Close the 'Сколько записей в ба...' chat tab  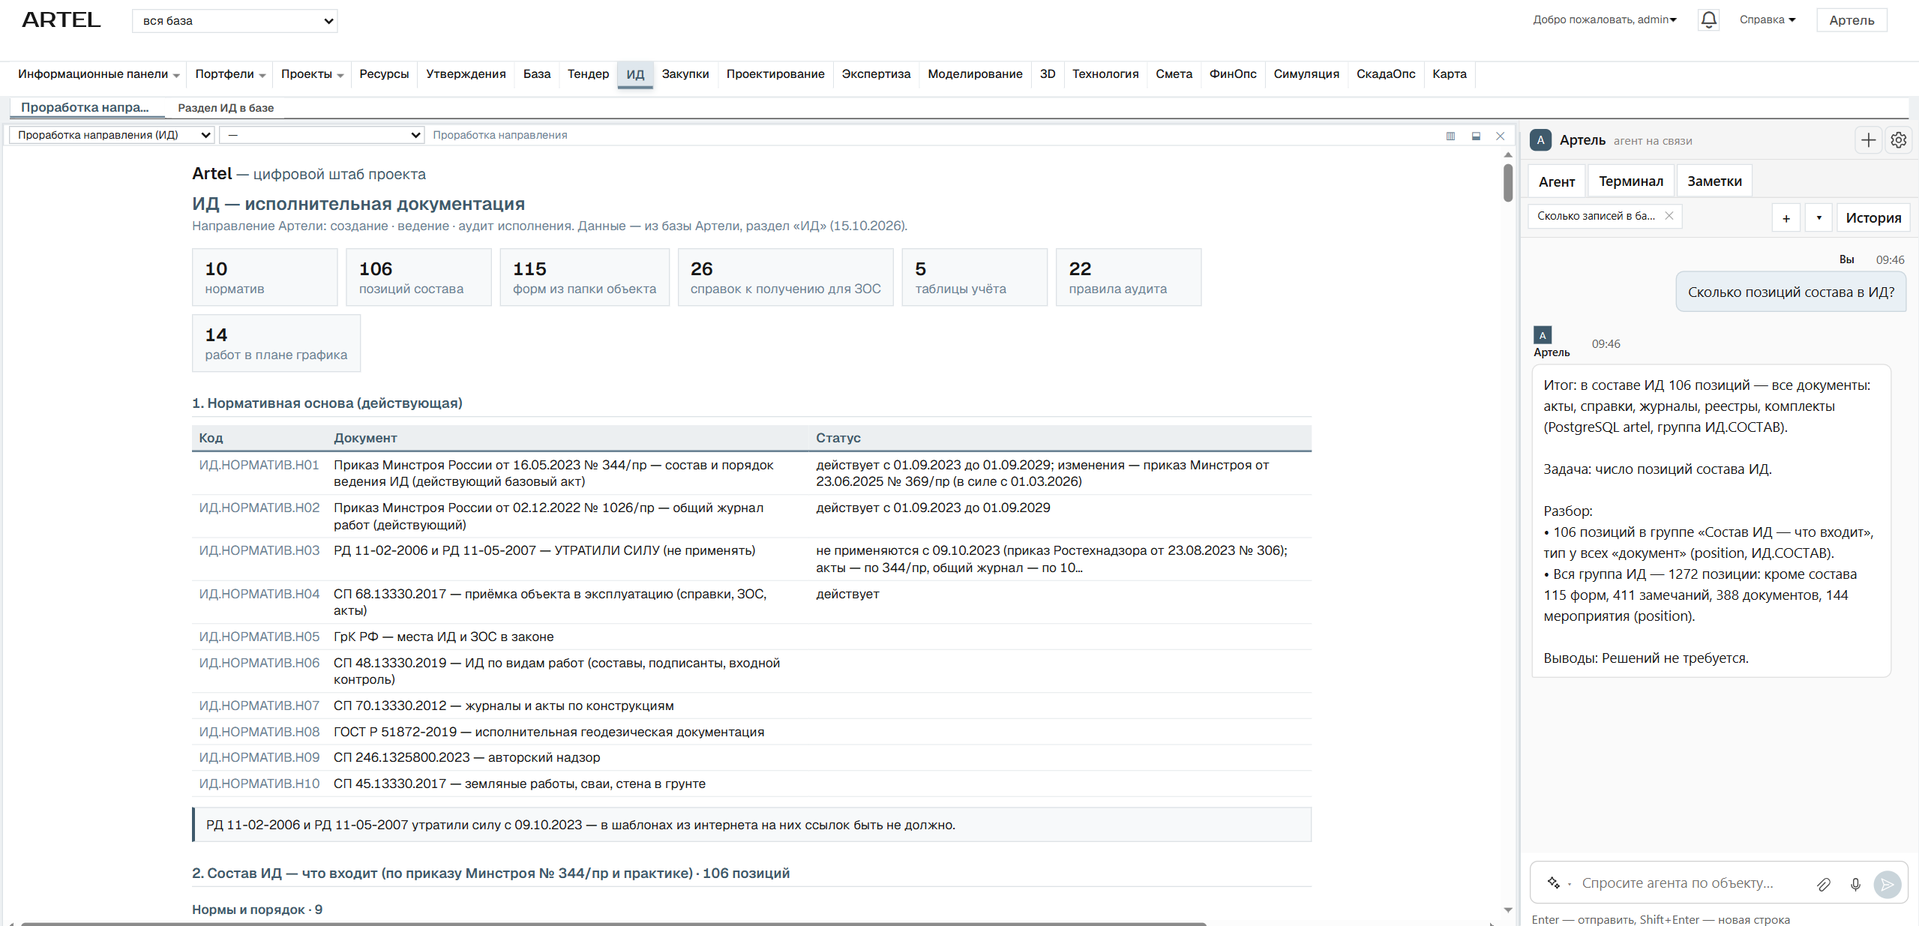pos(1669,216)
